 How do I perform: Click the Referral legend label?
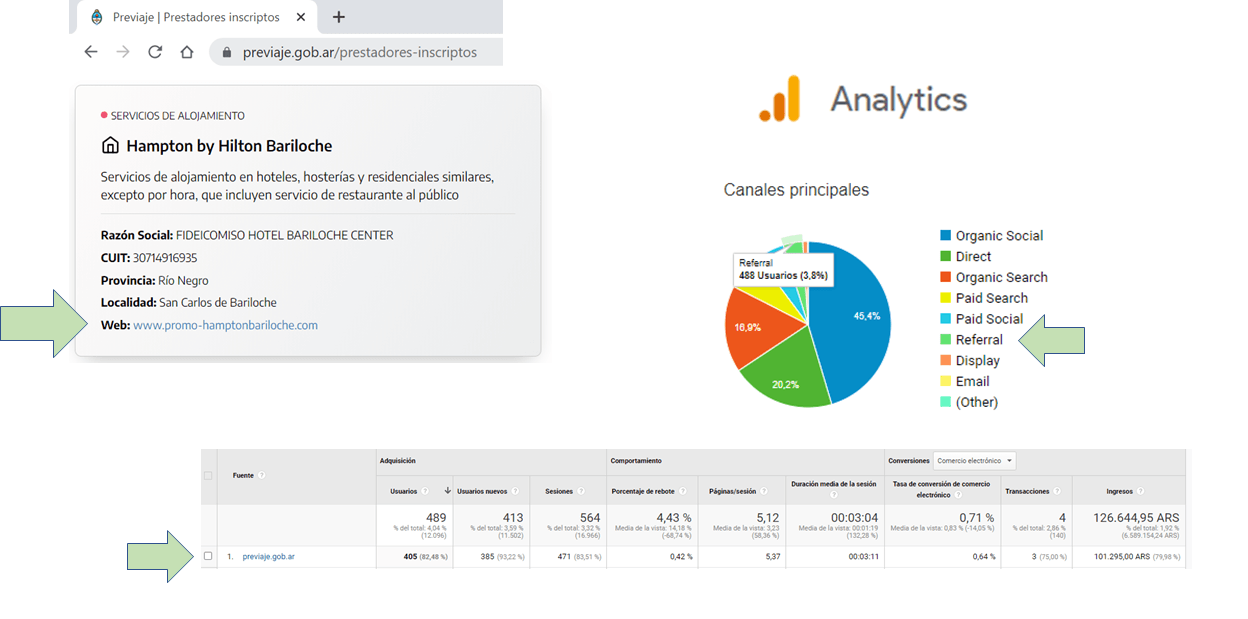[x=979, y=340]
